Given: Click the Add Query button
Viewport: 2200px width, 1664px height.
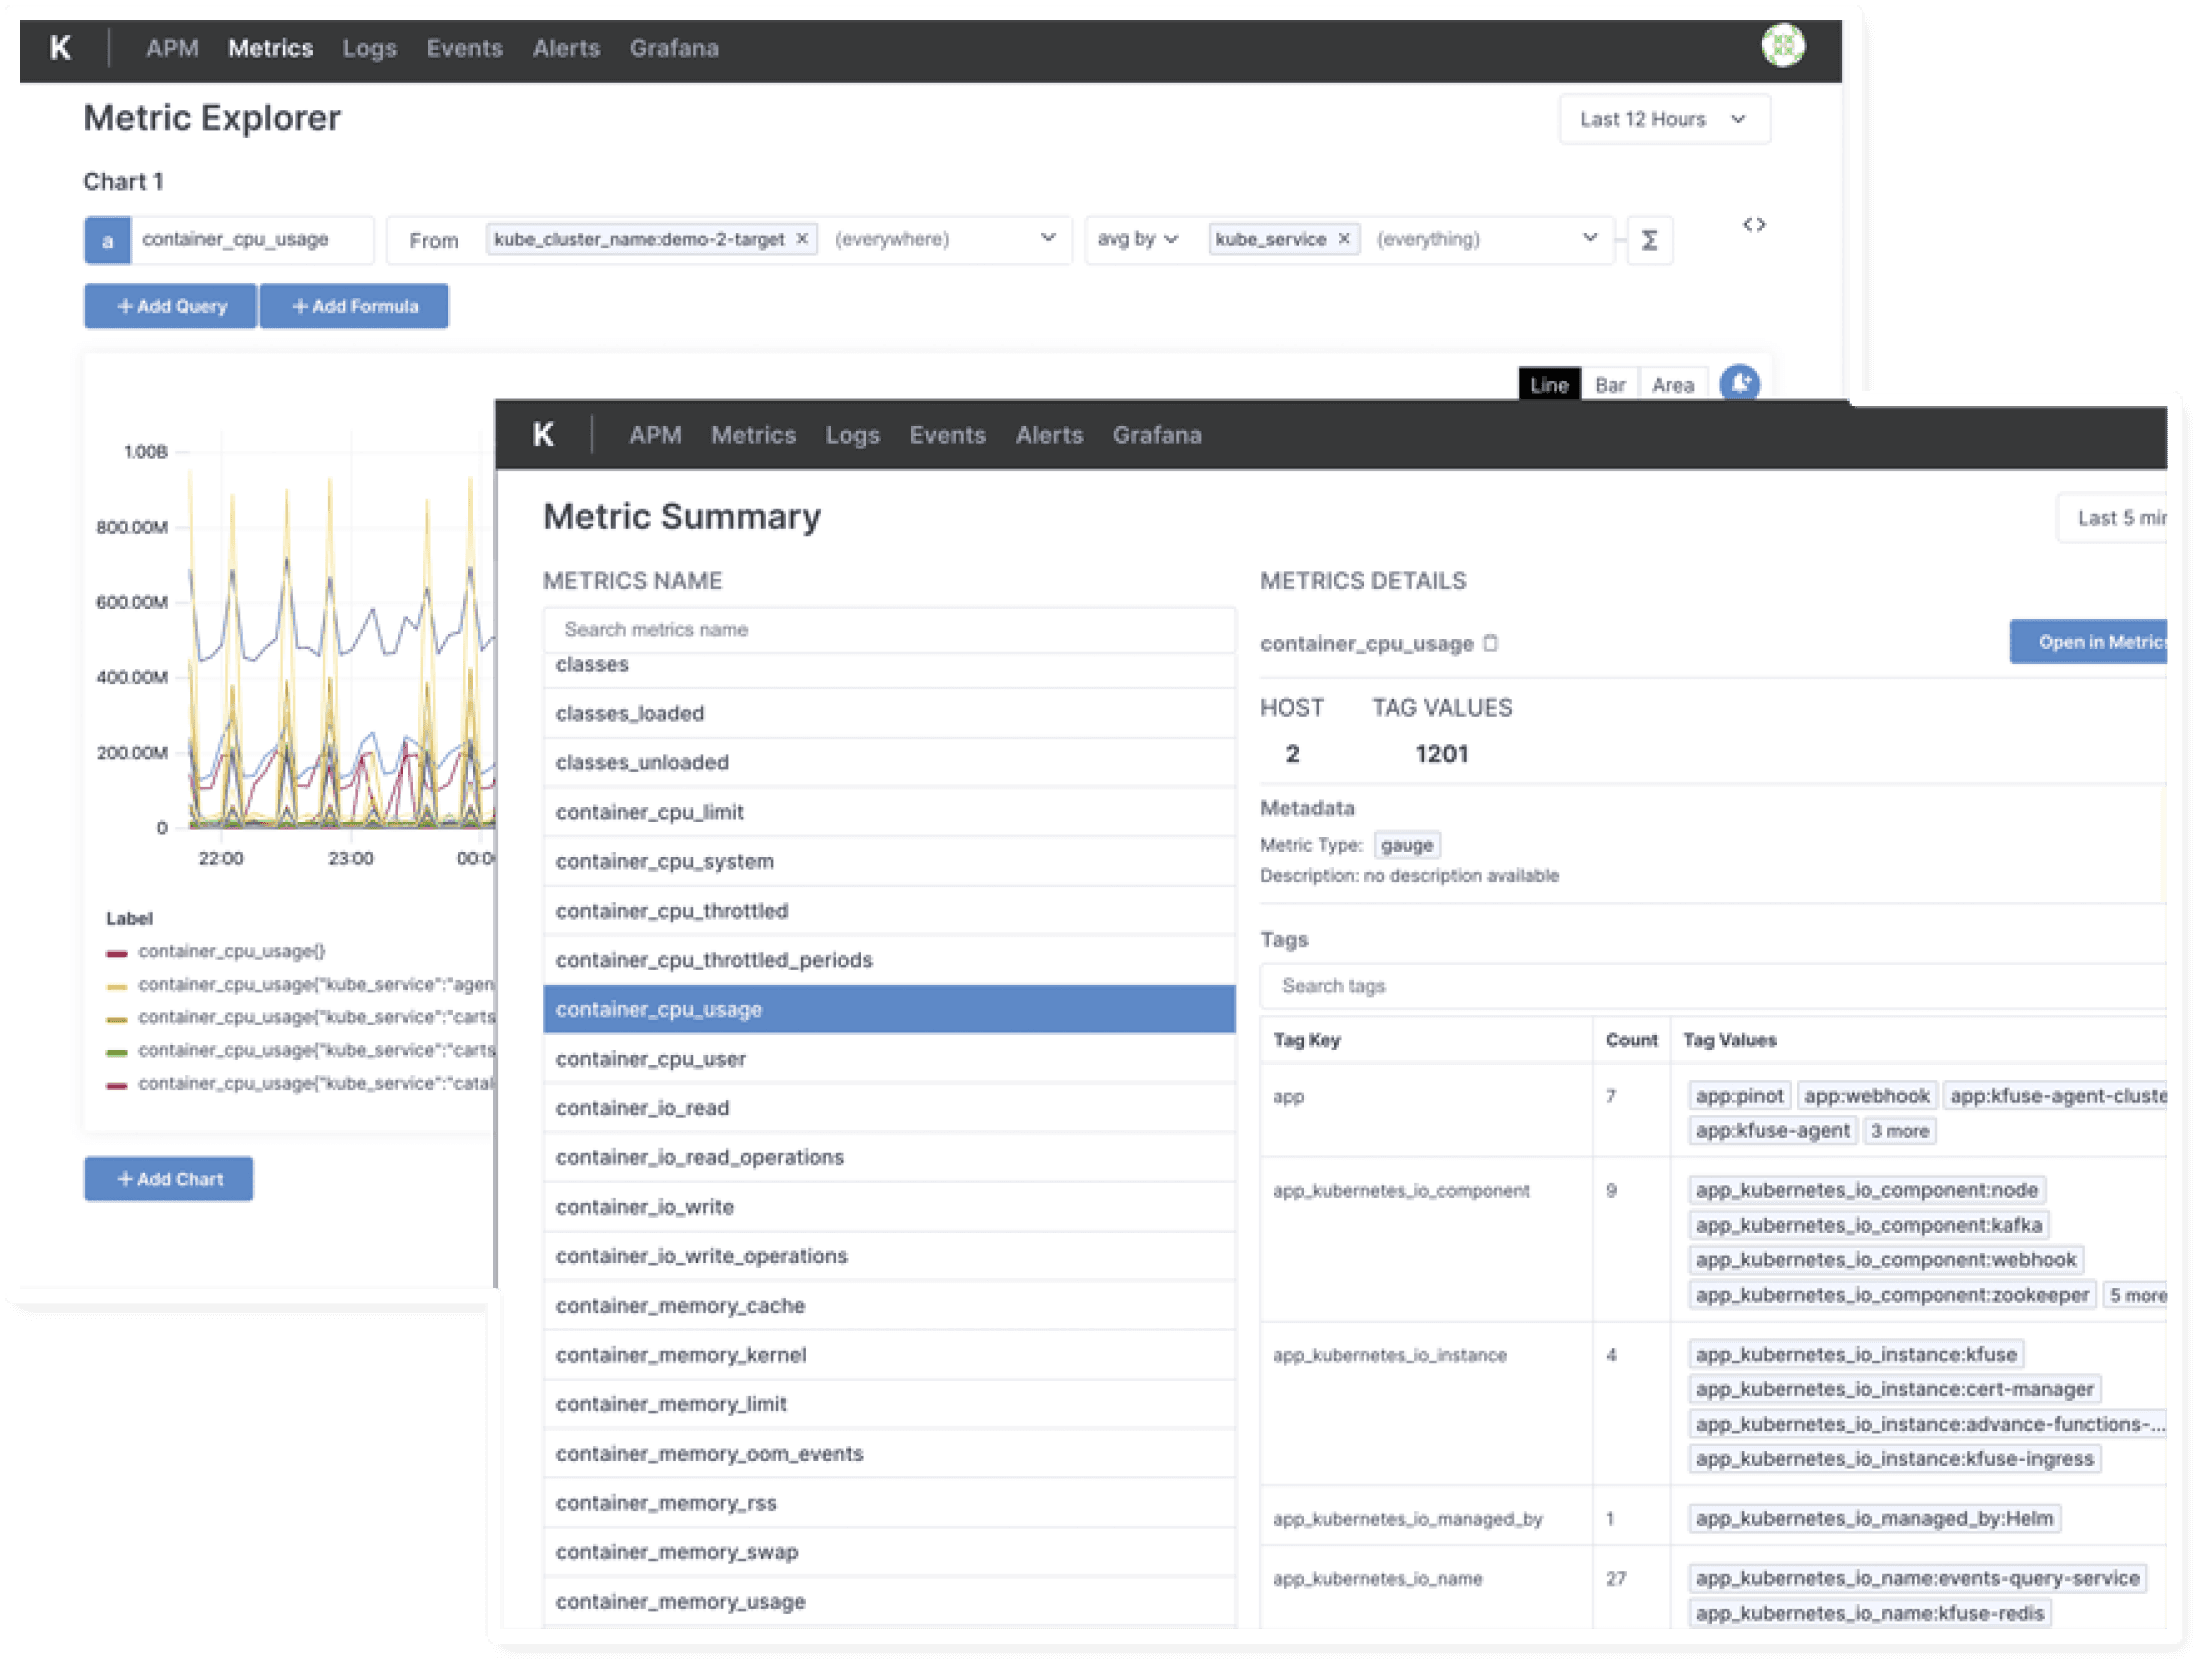Looking at the screenshot, I should point(171,306).
